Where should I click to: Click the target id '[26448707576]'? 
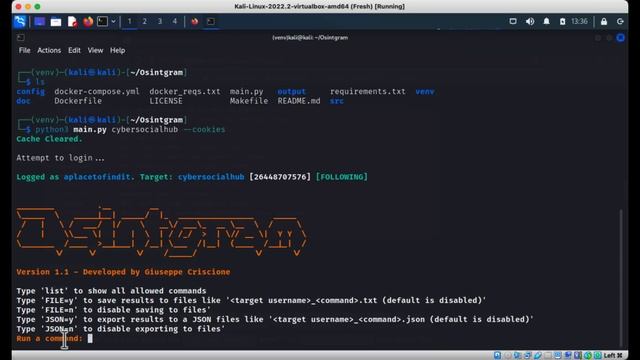(280, 177)
